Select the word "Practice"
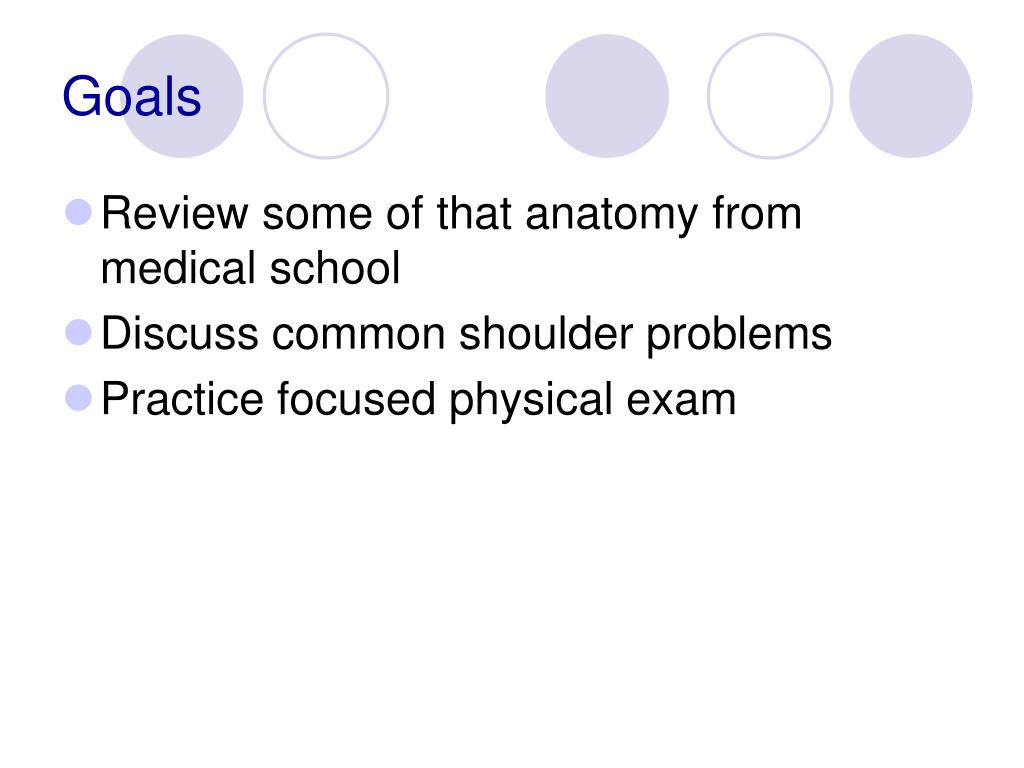Screen dimensions: 1024x768 pyautogui.click(x=182, y=399)
